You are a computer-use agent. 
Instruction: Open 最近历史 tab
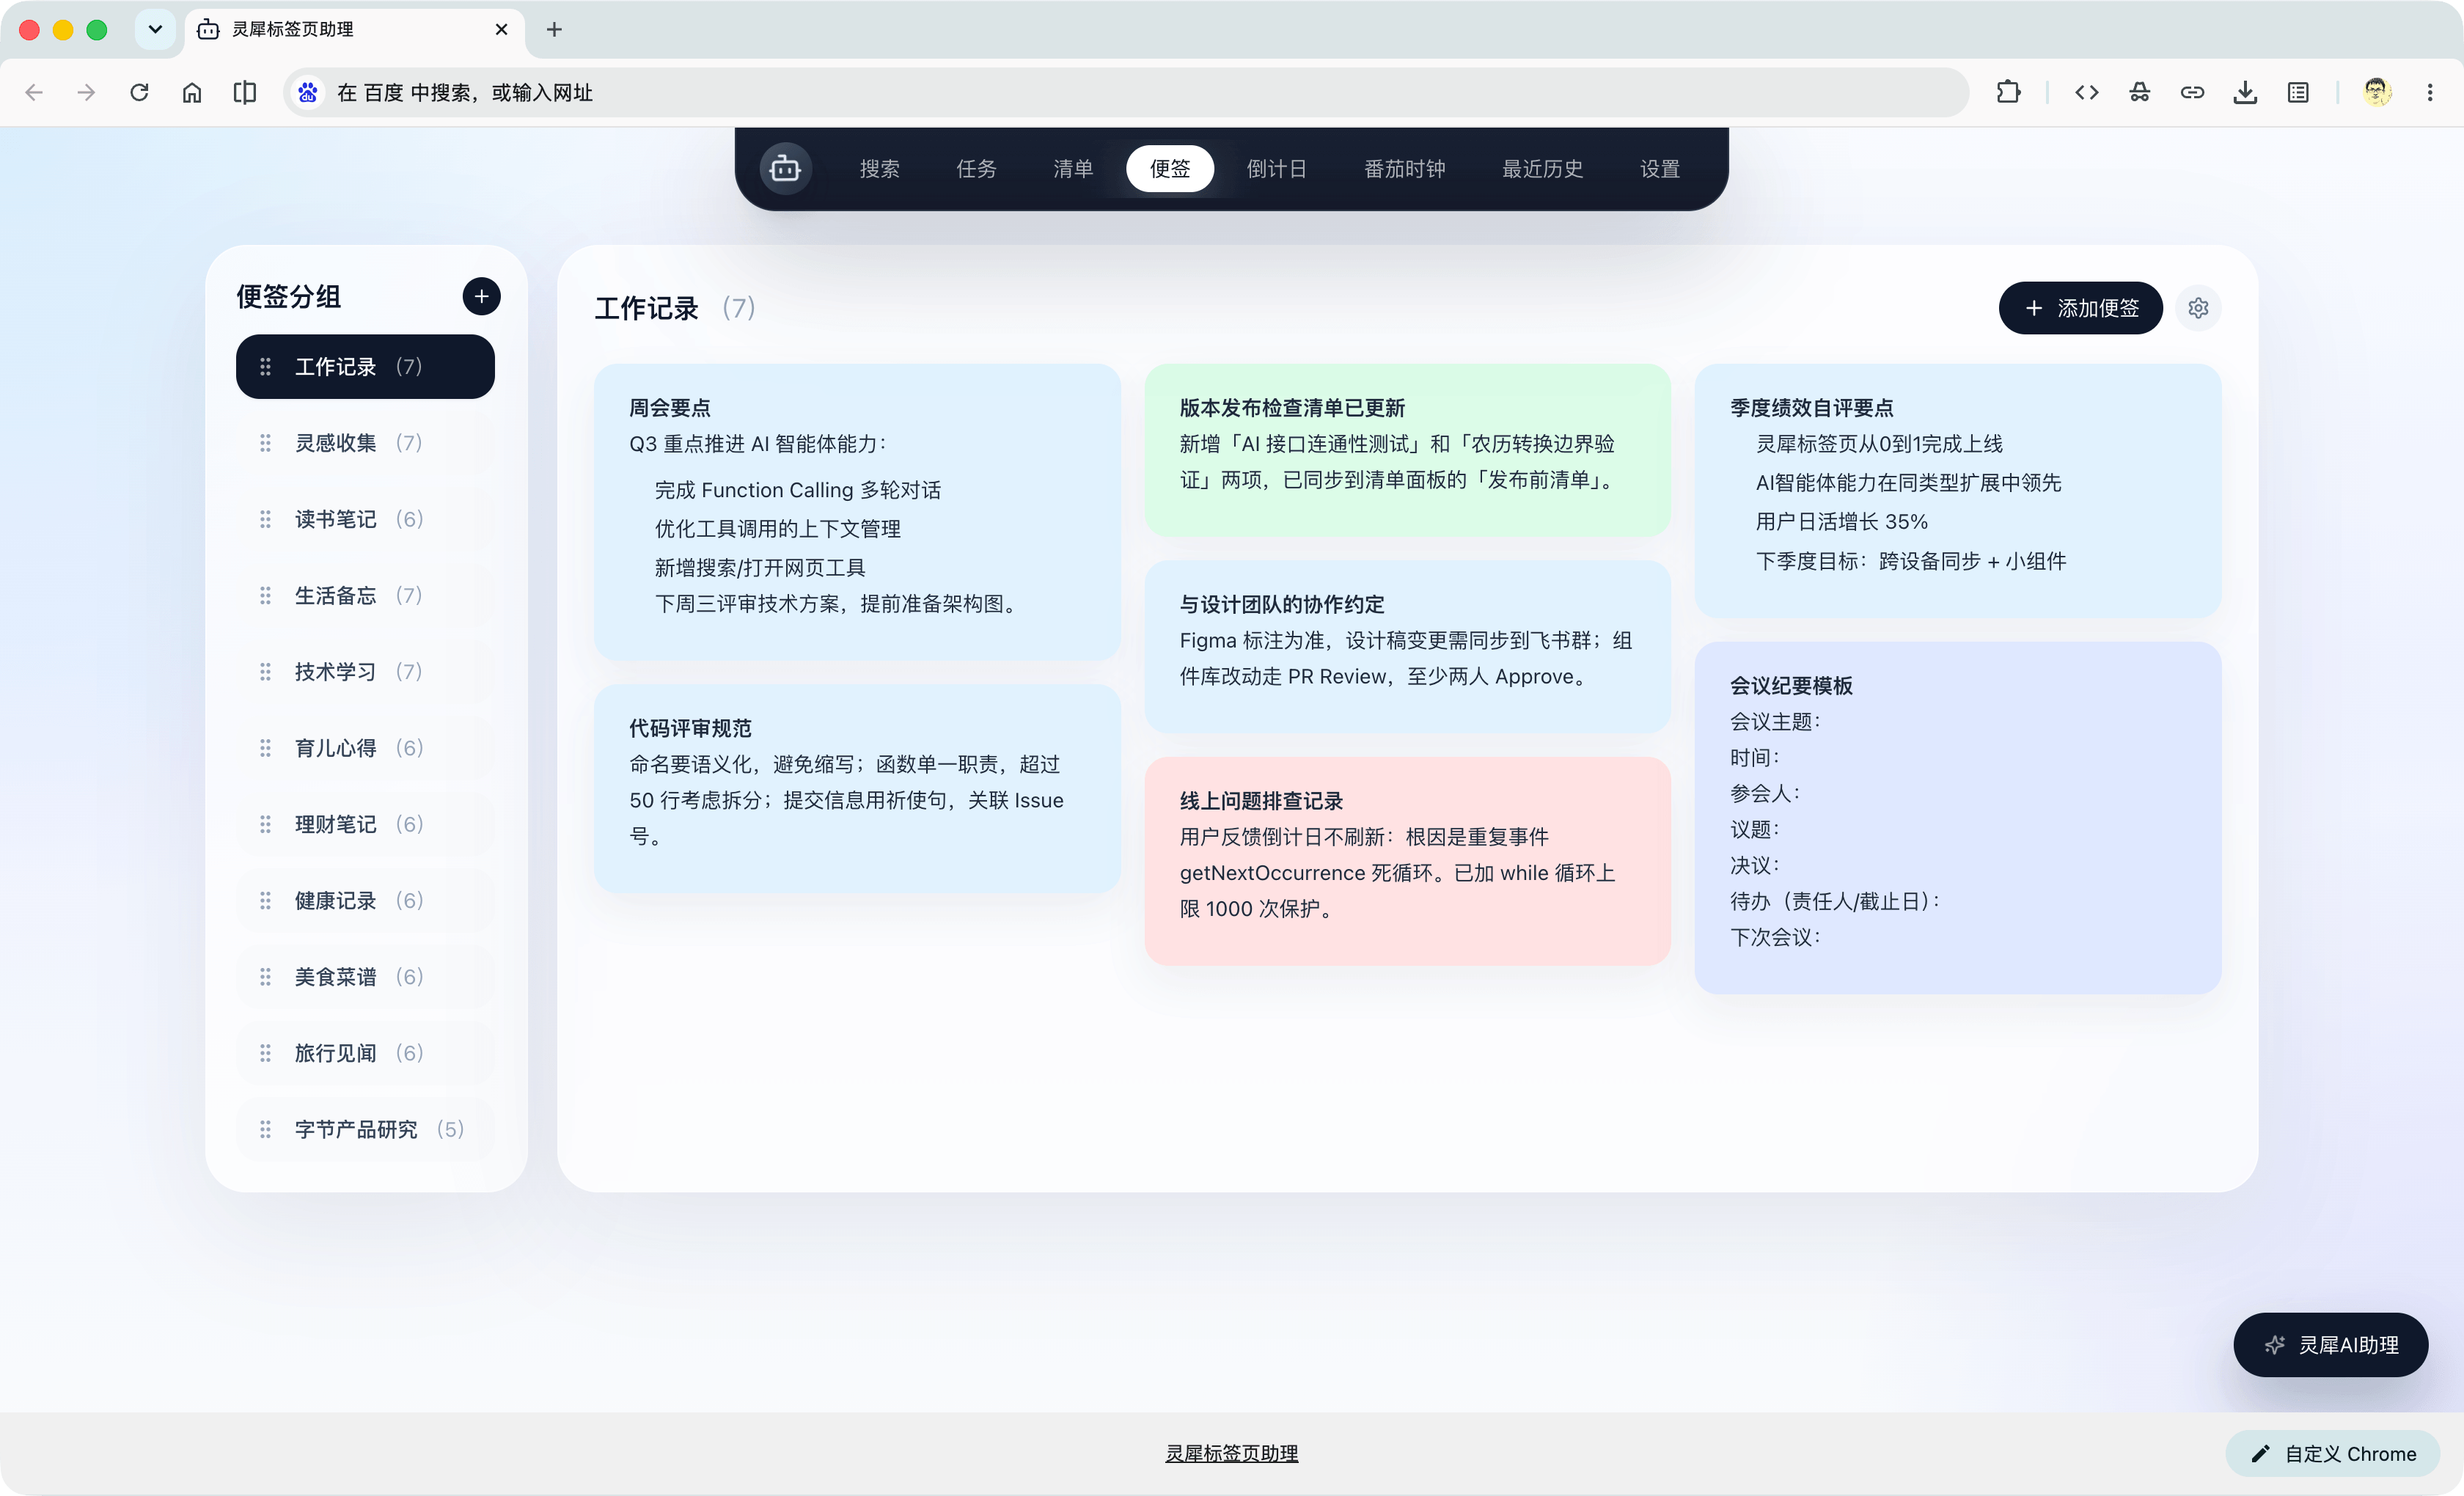coord(1542,168)
